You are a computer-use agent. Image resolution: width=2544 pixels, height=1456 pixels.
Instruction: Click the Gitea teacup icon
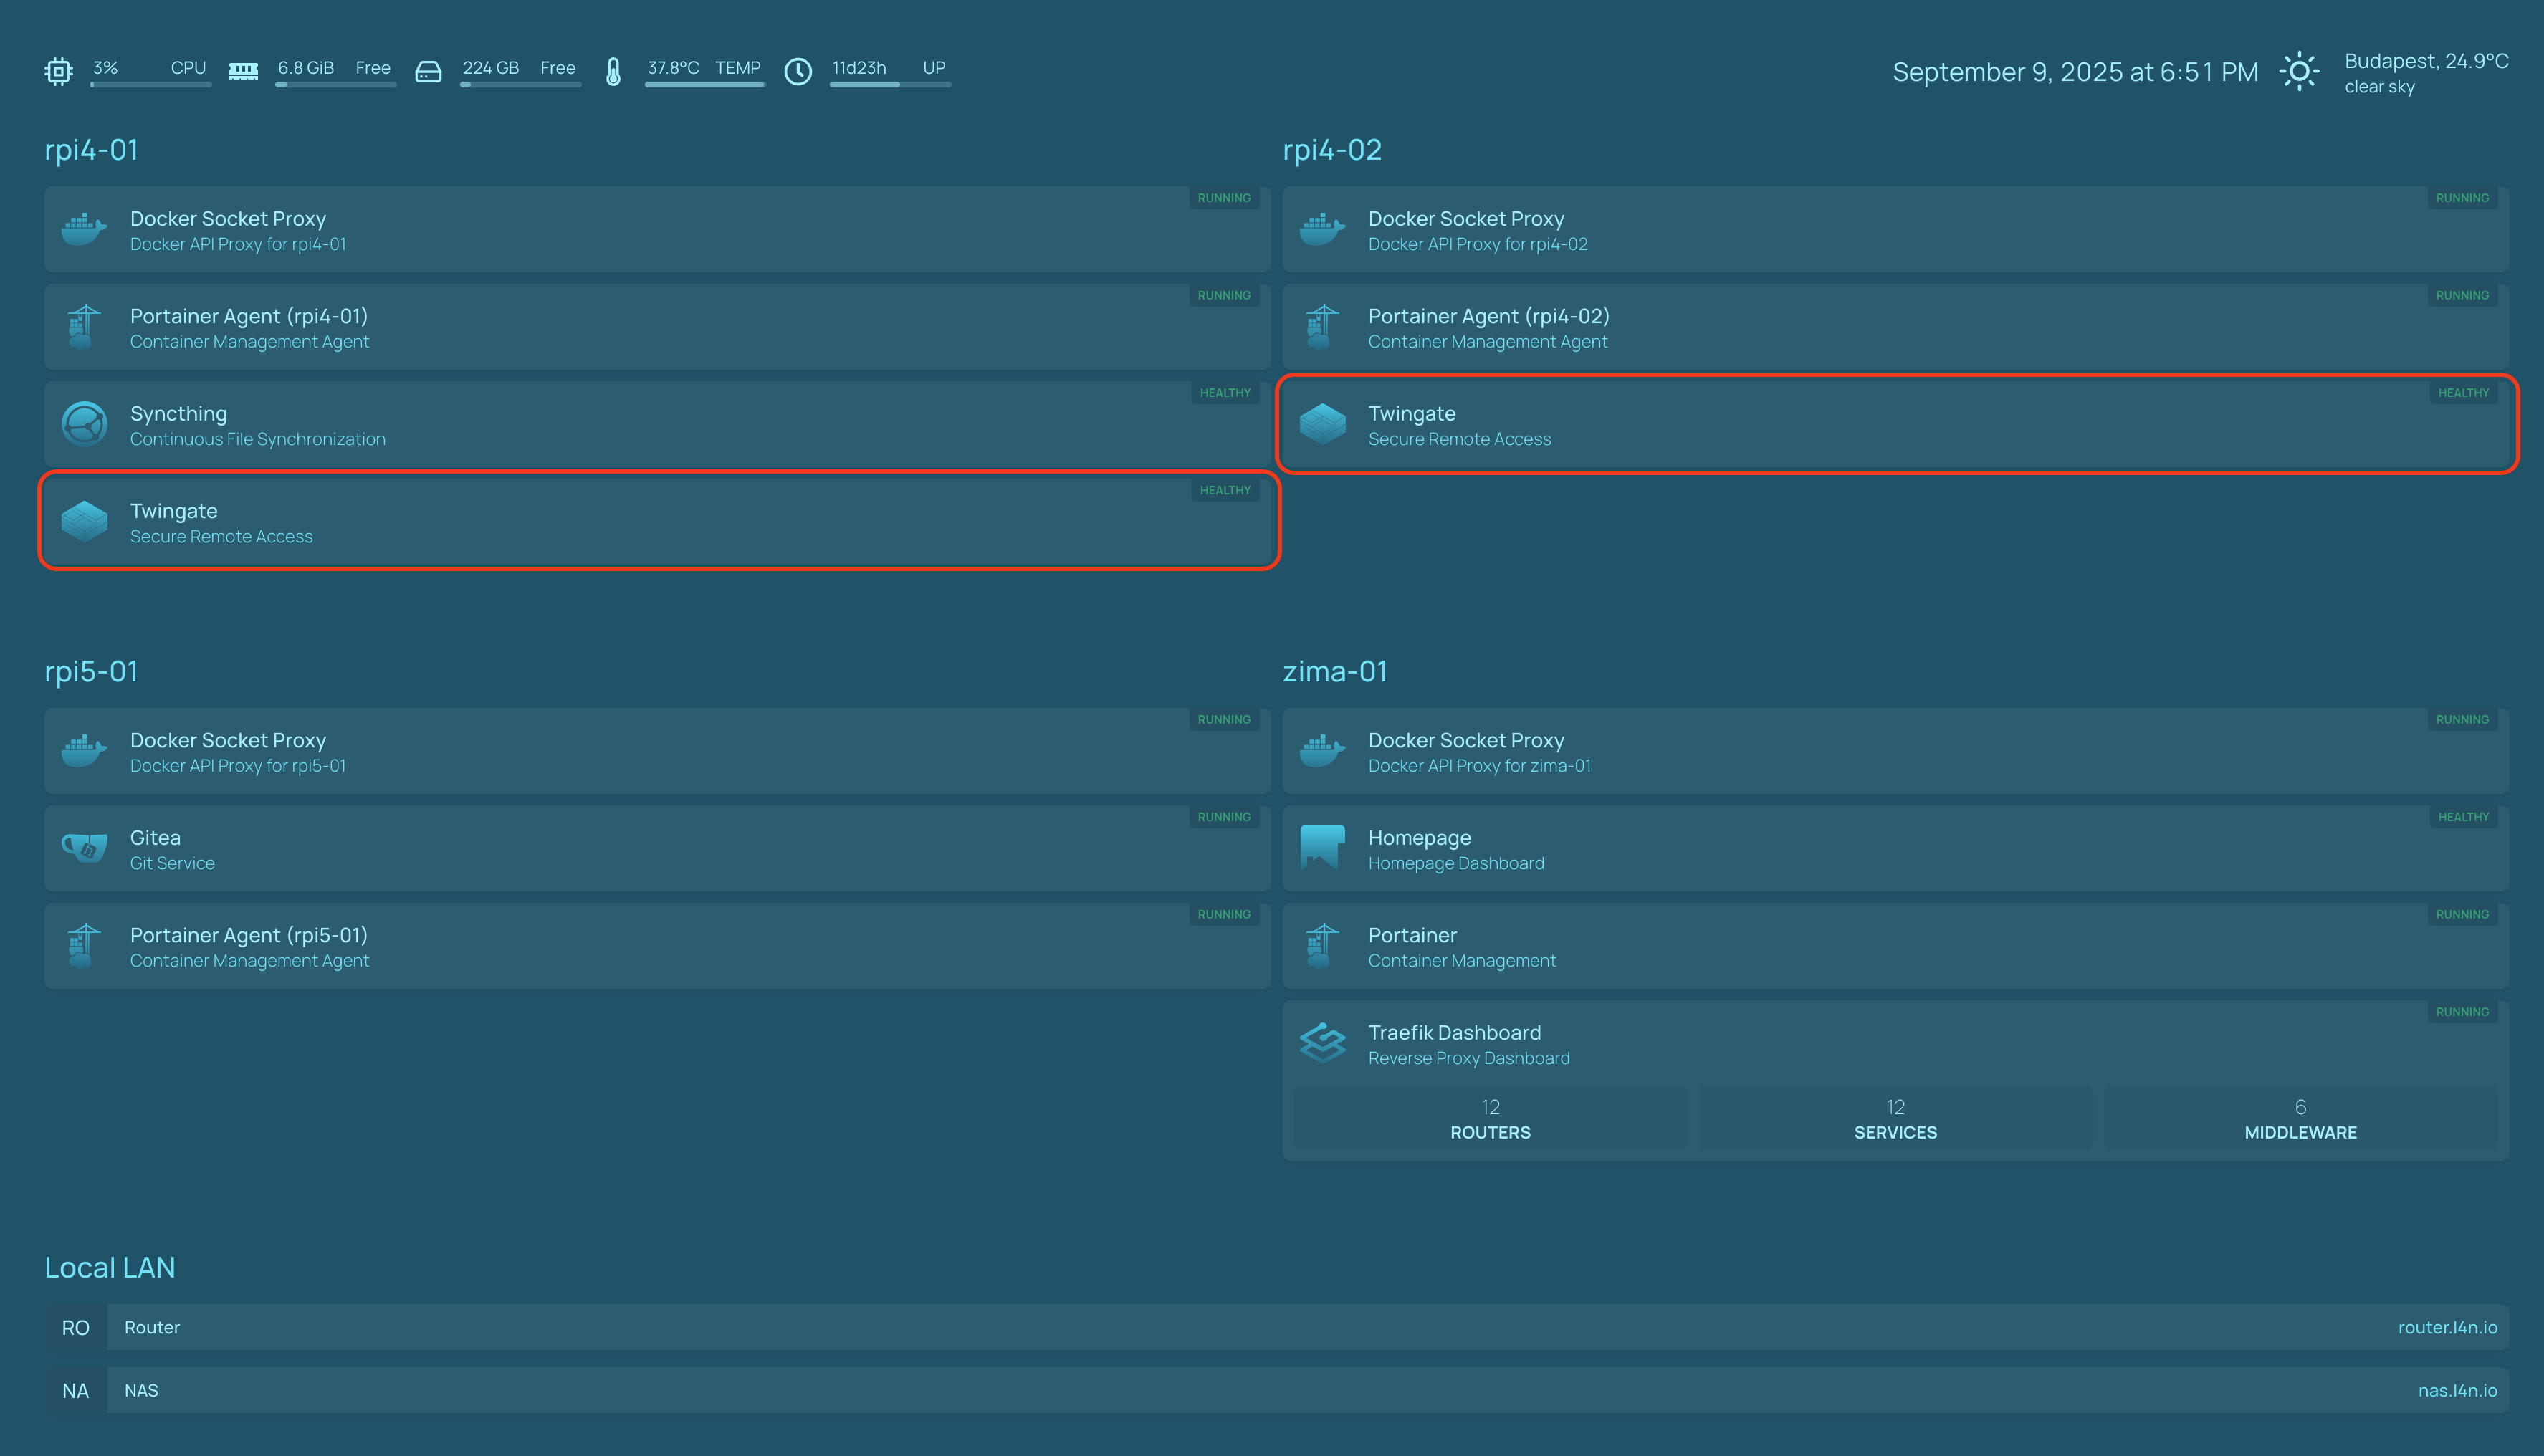84,848
